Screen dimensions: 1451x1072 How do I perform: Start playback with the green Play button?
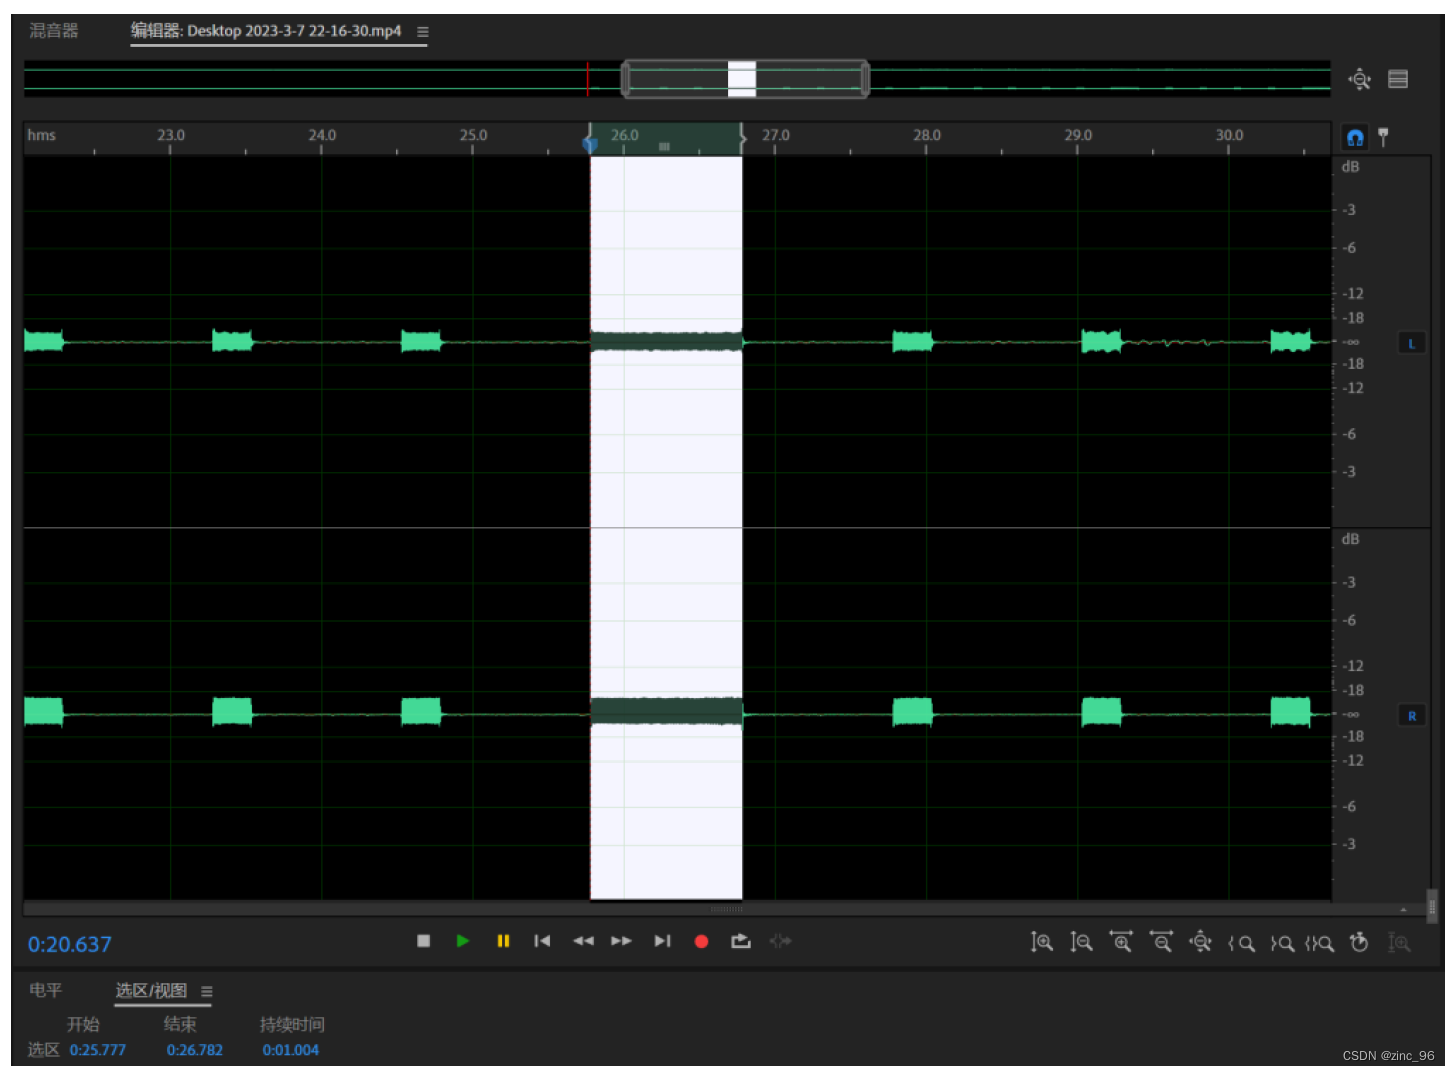(462, 941)
